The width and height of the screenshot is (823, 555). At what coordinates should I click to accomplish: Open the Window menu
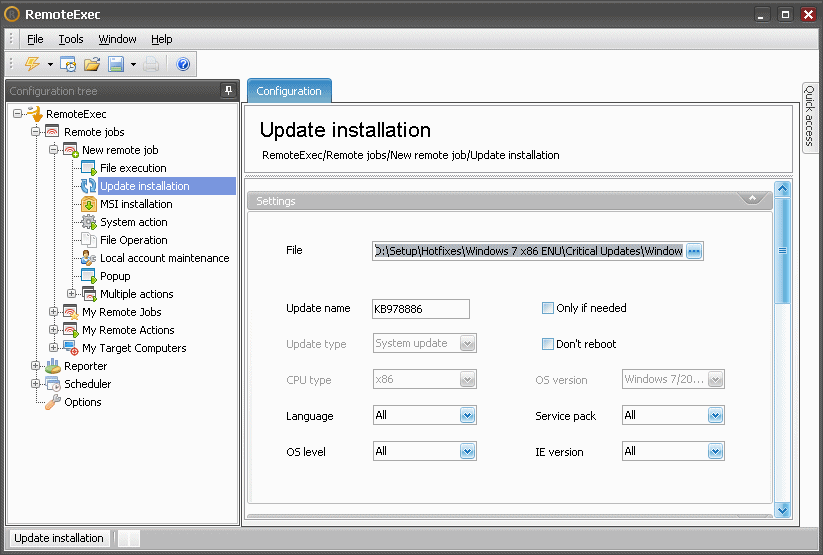click(117, 39)
